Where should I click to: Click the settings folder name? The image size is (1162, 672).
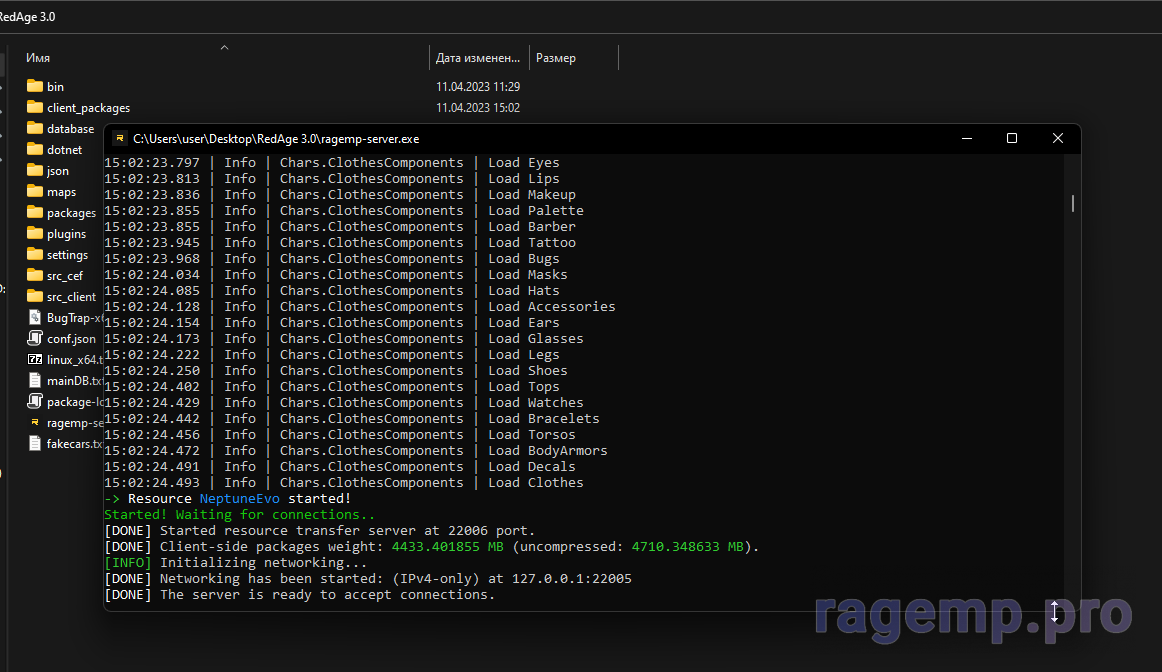pos(67,255)
